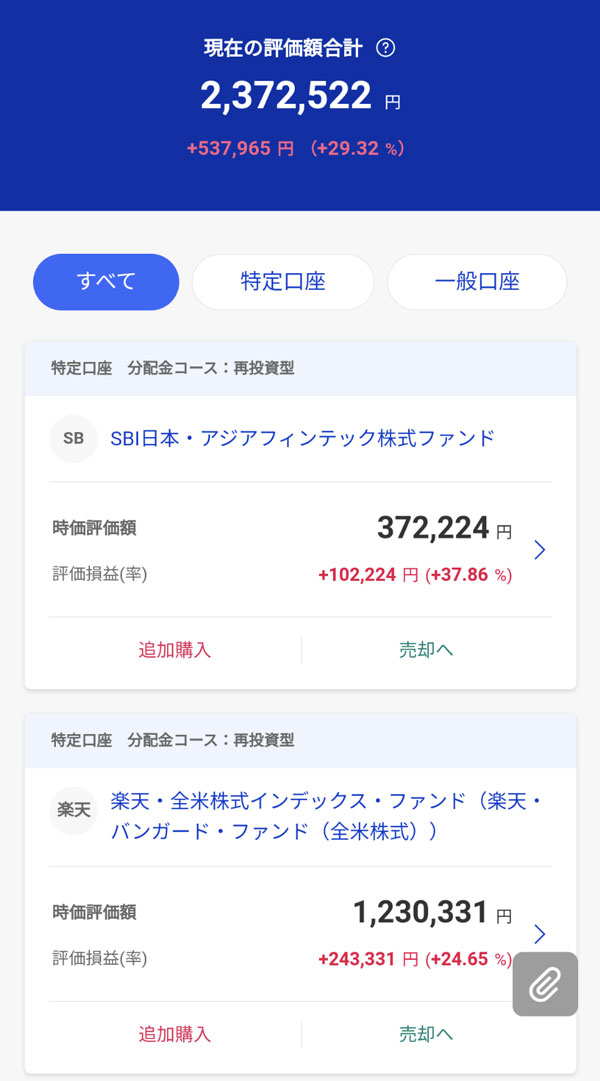Viewport: 600px width, 1081px height.
Task: Click the SBI fund gain +102,224 円
Action: coord(368,575)
